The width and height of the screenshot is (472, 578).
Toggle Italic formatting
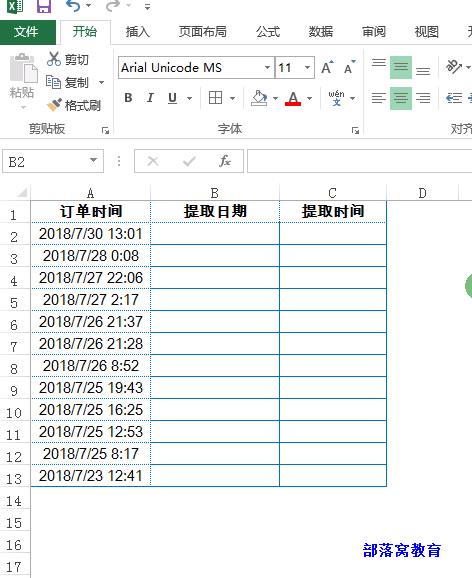pos(150,98)
